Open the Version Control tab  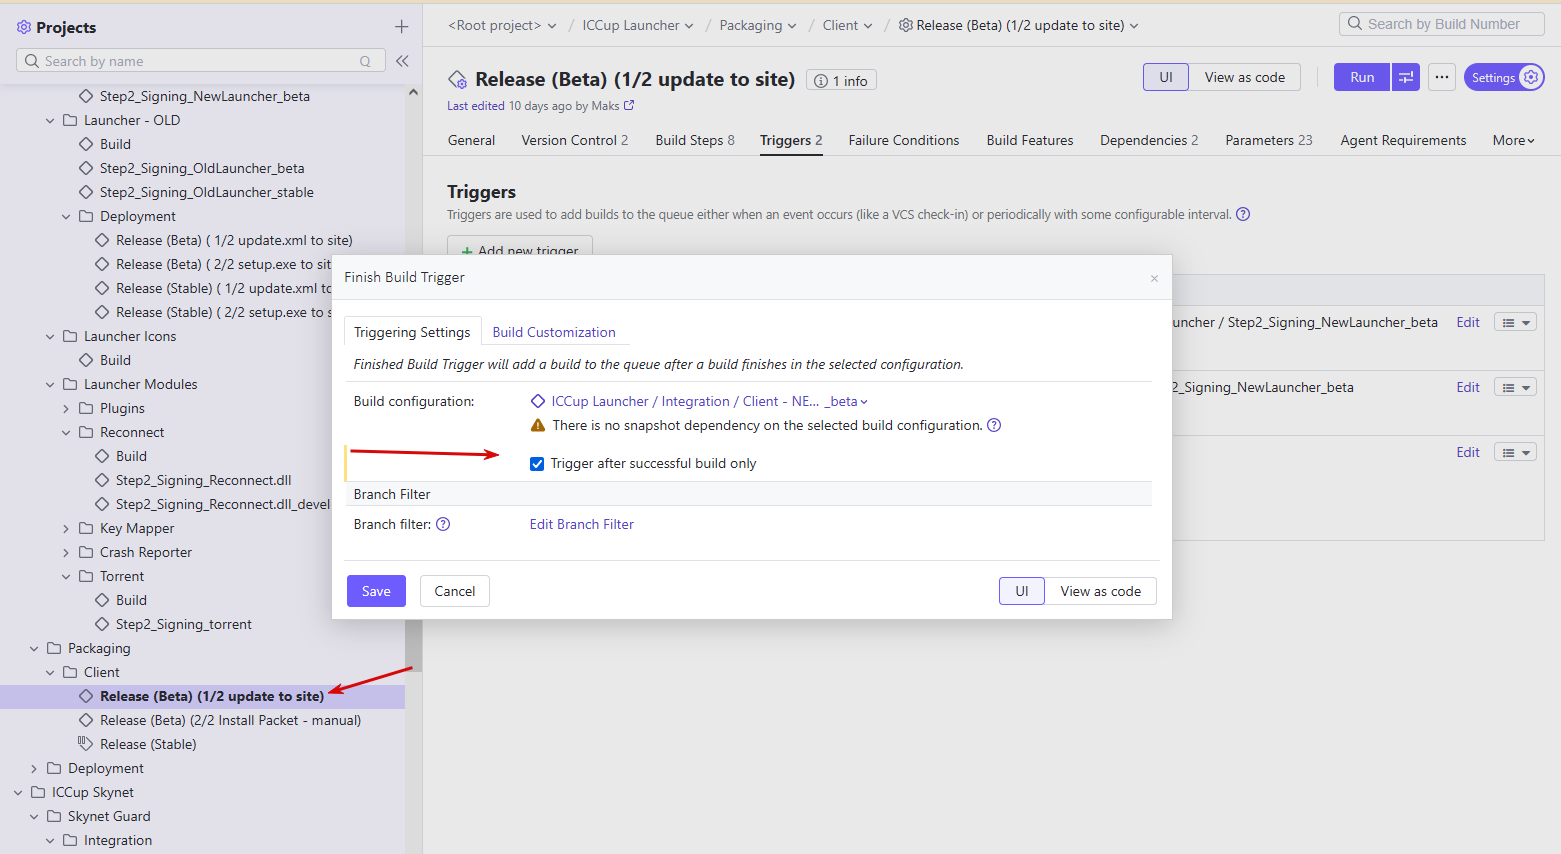(x=575, y=140)
